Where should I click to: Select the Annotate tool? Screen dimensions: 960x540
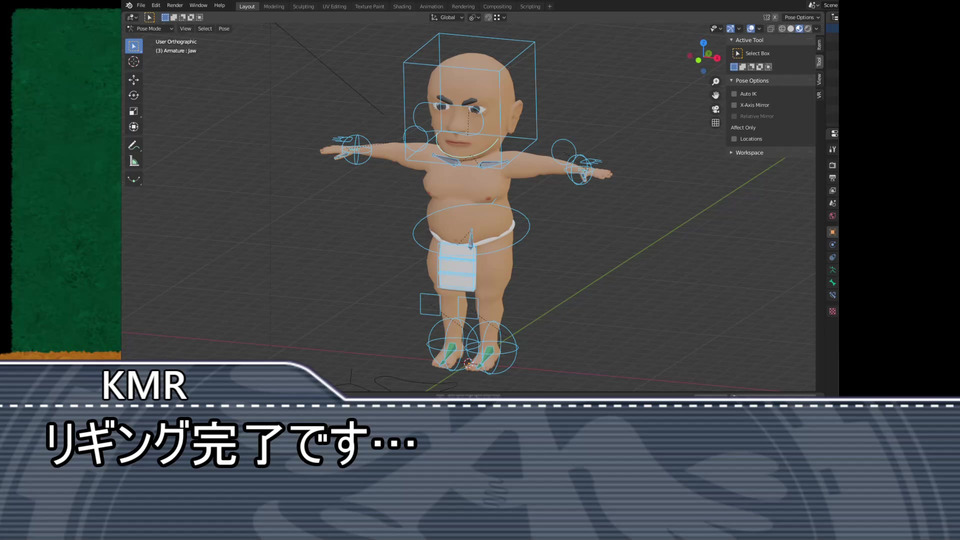pyautogui.click(x=133, y=146)
